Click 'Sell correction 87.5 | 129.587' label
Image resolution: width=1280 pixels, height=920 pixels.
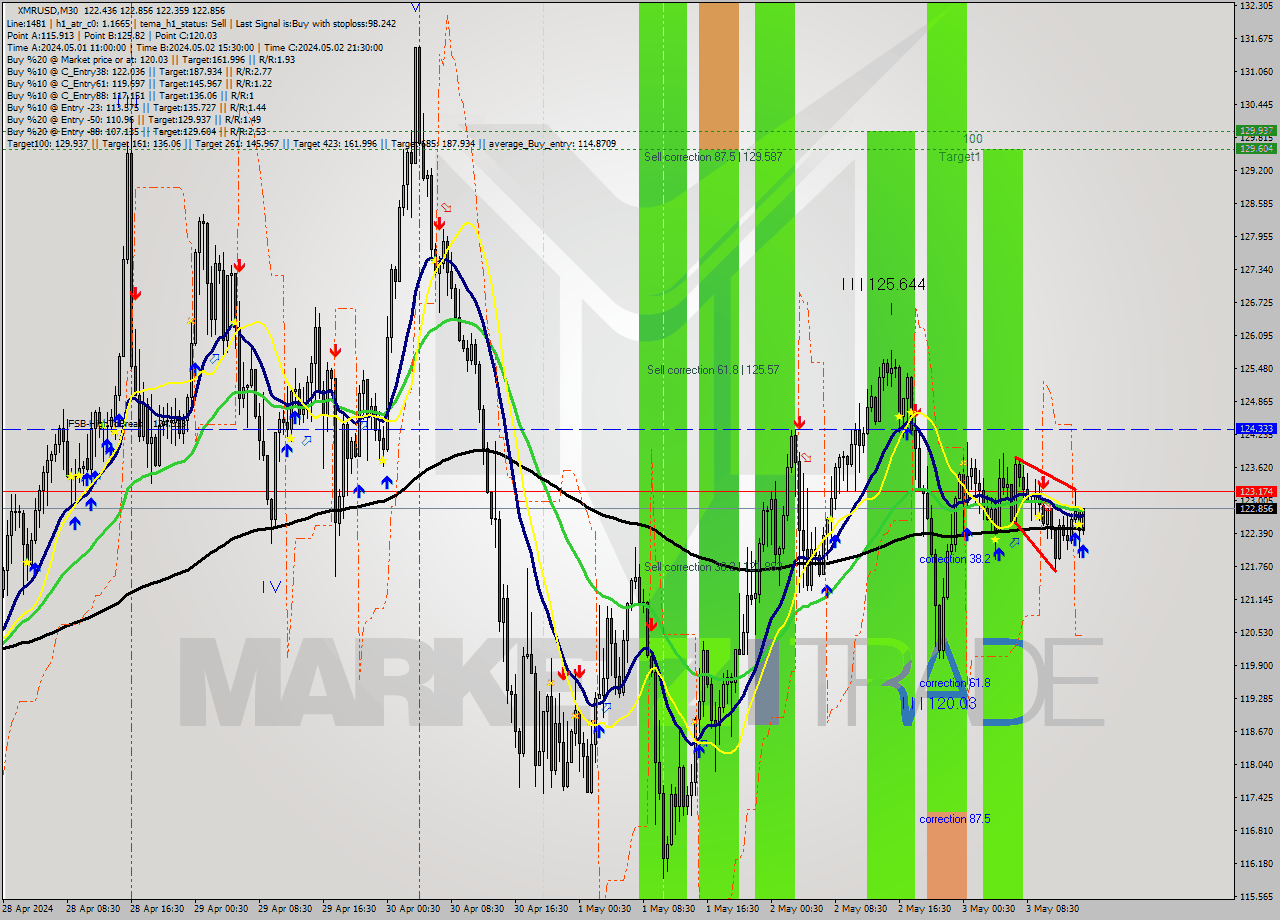[x=714, y=157]
